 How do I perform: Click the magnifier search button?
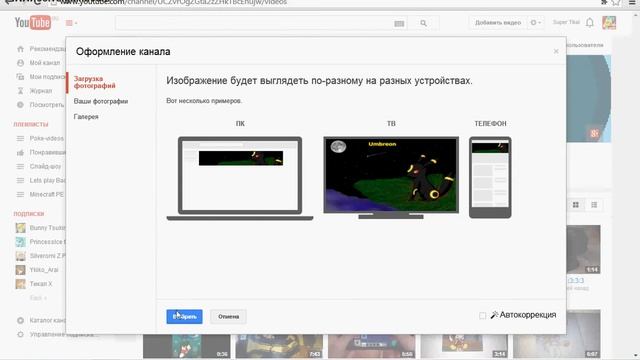(424, 23)
